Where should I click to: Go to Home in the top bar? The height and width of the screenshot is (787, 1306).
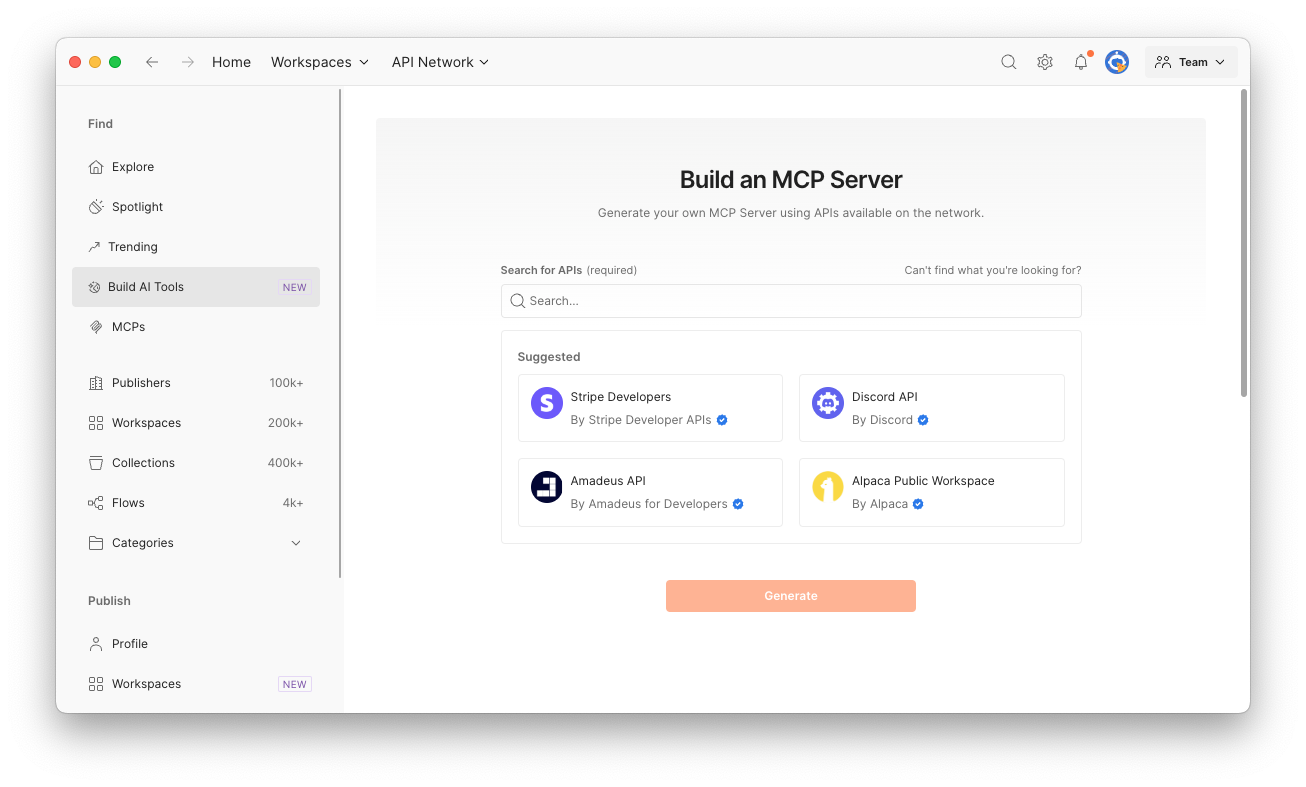231,62
